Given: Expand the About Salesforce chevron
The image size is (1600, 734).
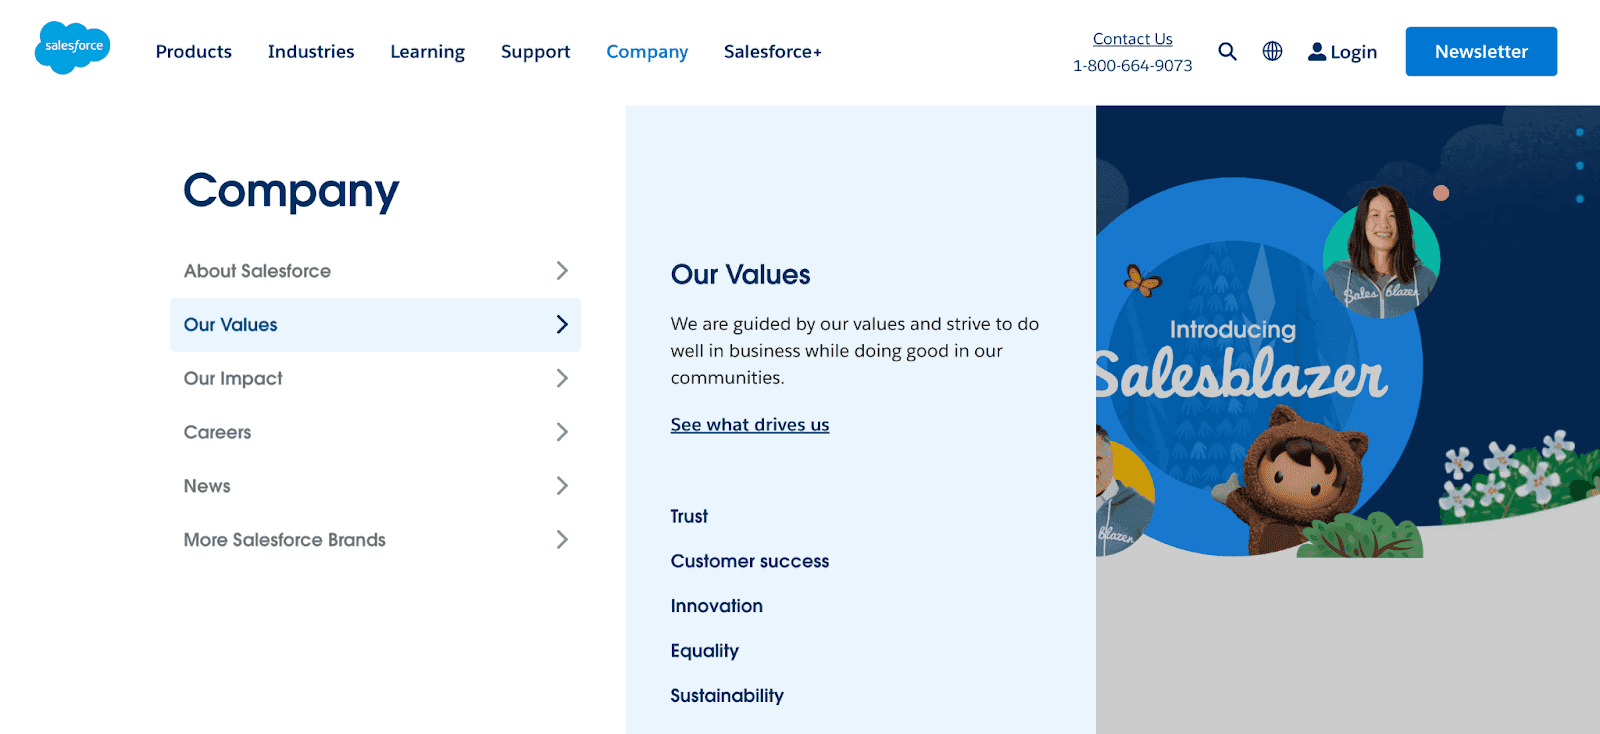Looking at the screenshot, I should [562, 270].
